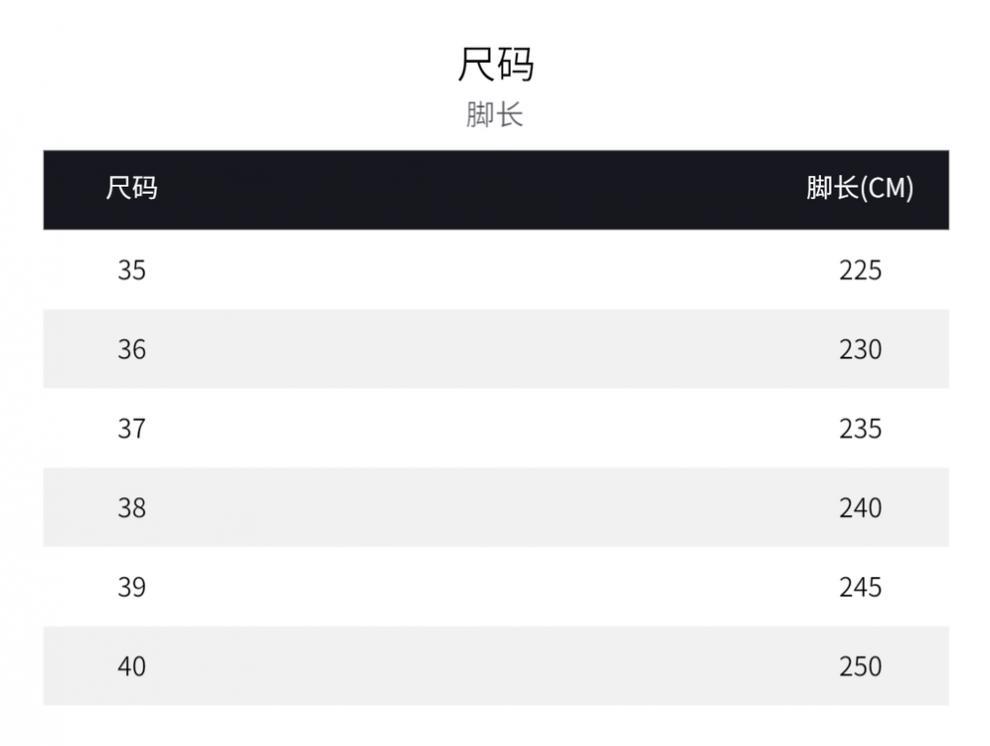Select size 35 in the table
Viewport: 990px width, 746px height.
(132, 270)
